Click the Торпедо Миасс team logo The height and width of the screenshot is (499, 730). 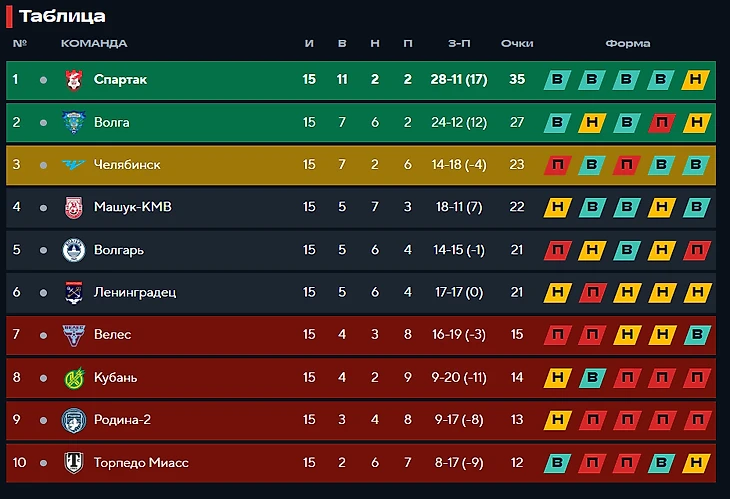[x=74, y=462]
